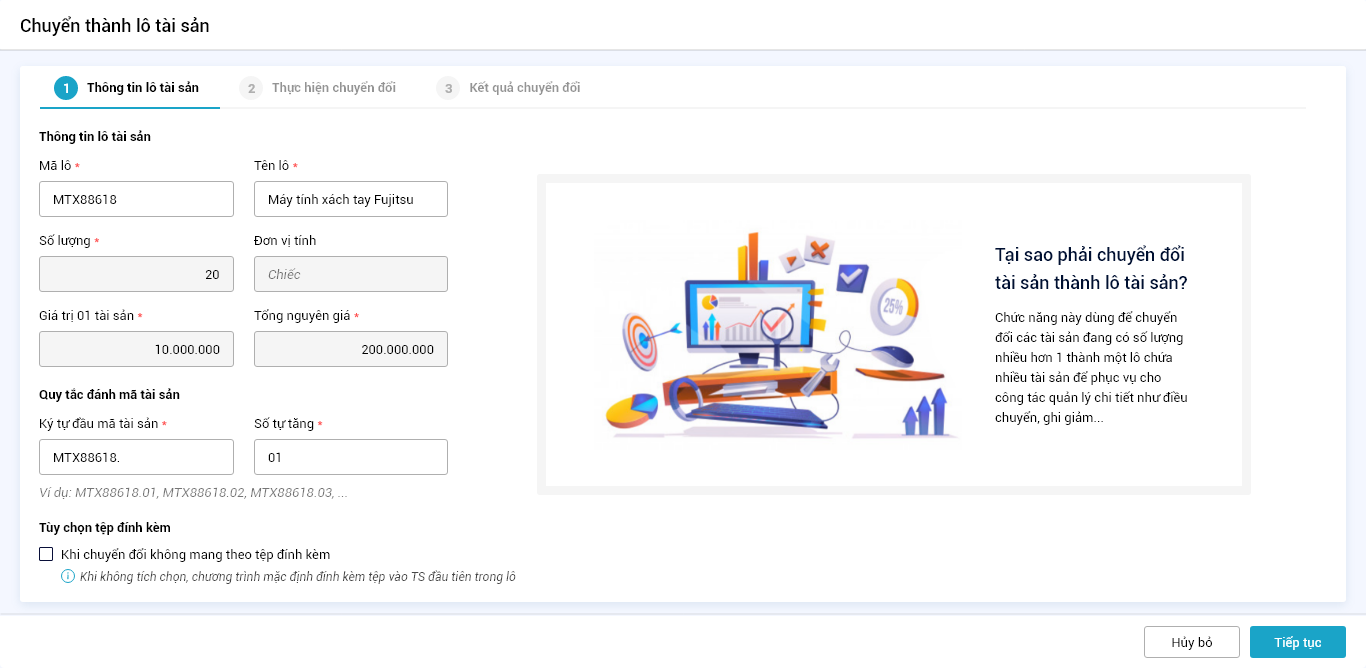Switch to 'Thực hiện chuyển đổi' step tab
Screen dimensions: 1366x668
333,88
